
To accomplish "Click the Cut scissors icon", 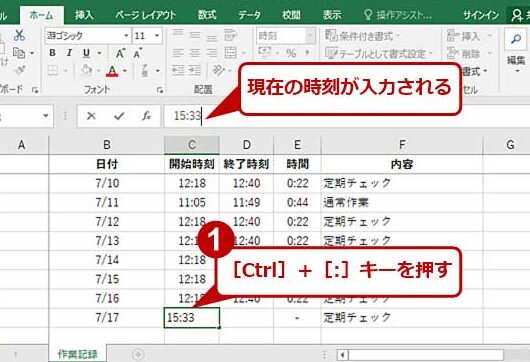I will tap(19, 35).
